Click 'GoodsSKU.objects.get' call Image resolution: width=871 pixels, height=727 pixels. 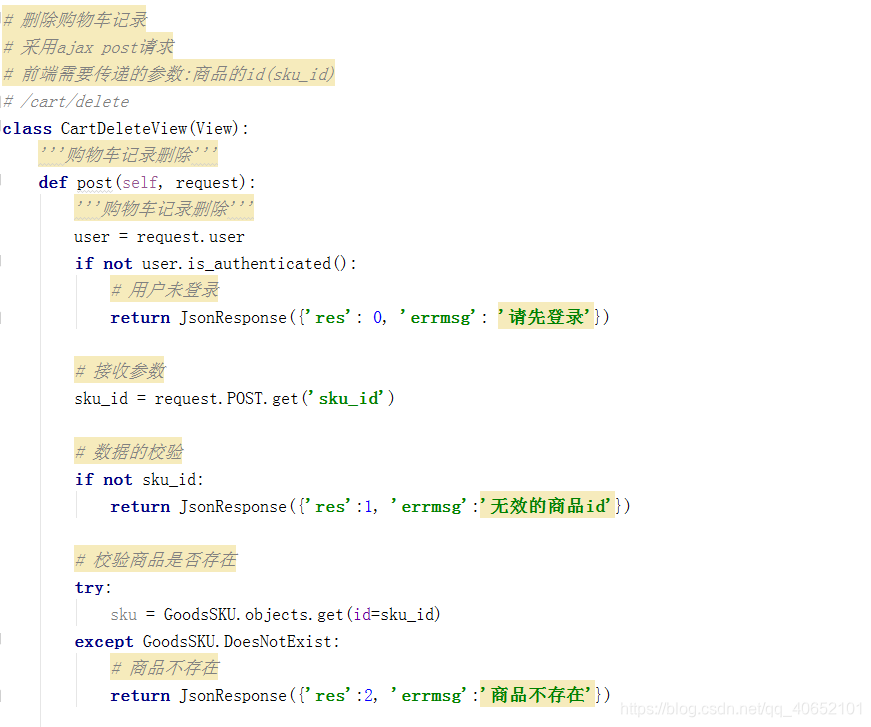click(x=253, y=614)
